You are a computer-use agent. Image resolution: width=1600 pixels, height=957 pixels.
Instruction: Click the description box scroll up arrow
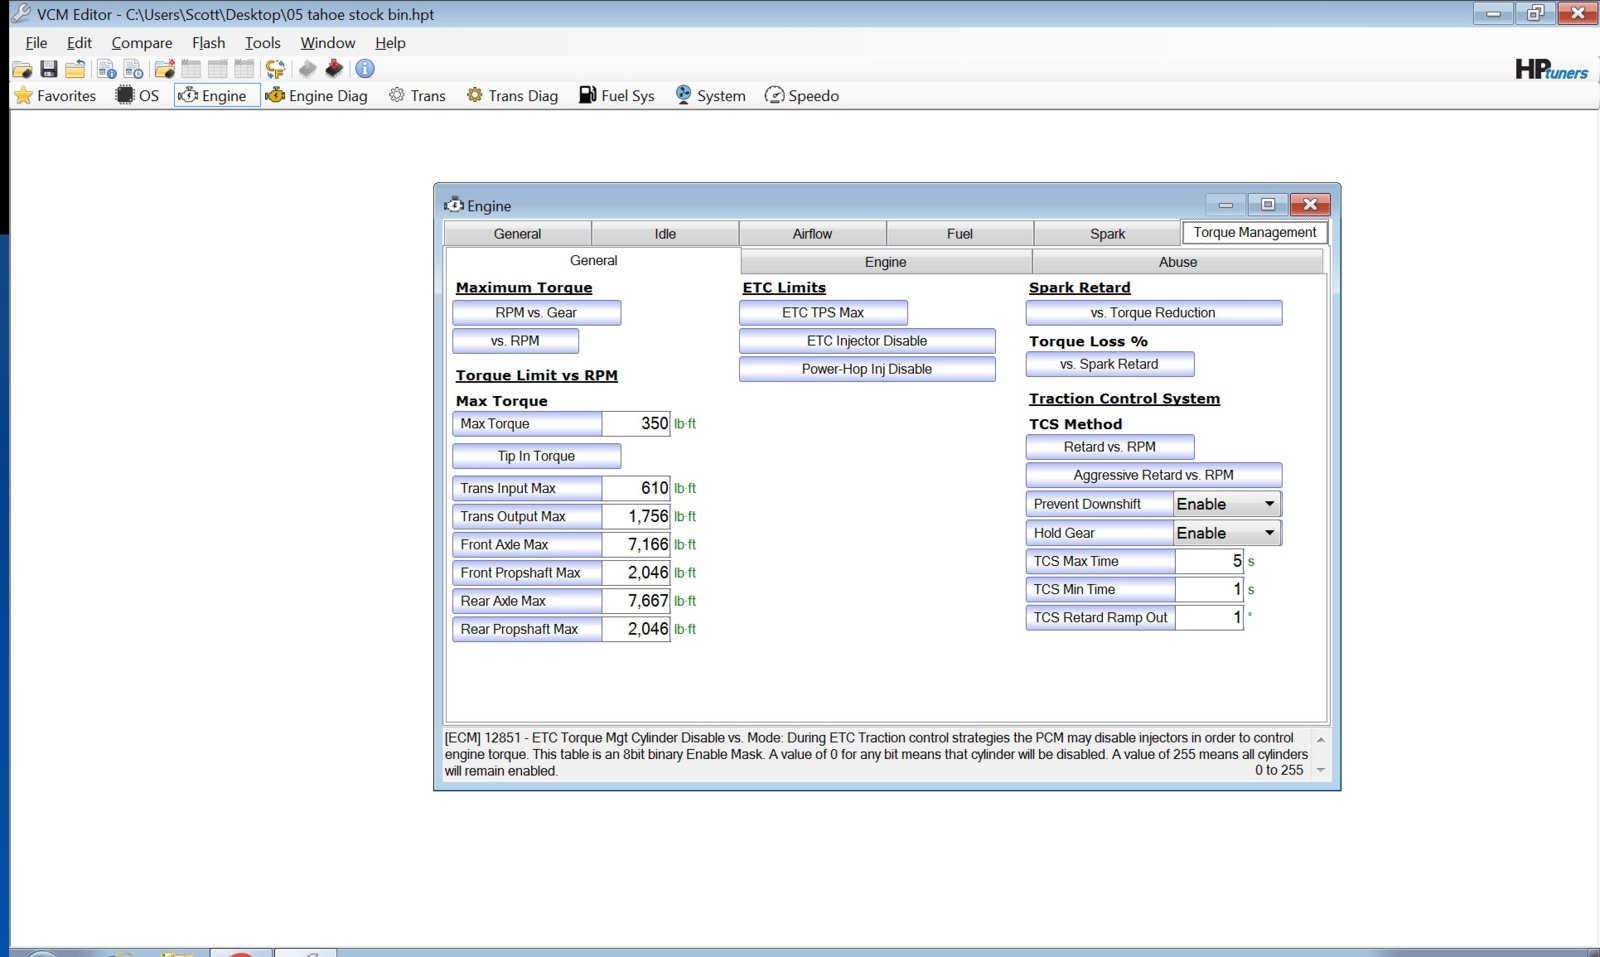(1321, 740)
